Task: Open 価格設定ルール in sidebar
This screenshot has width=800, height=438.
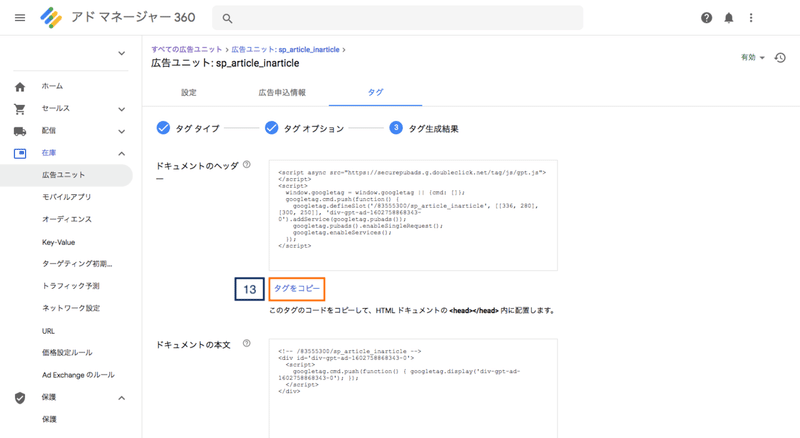Action: click(67, 353)
